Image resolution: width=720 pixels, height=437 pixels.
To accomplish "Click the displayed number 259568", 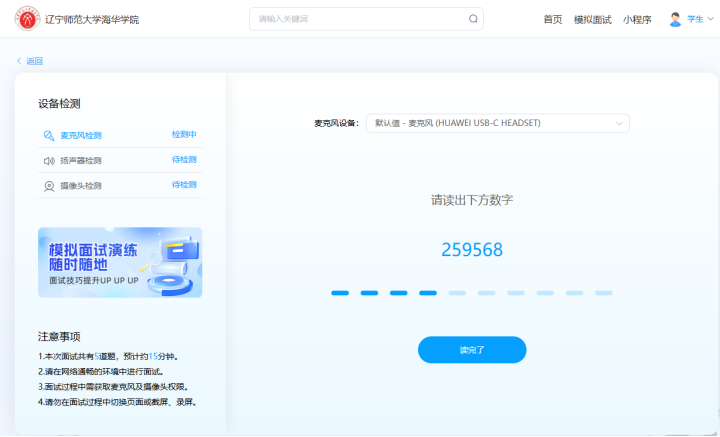I will (x=472, y=250).
